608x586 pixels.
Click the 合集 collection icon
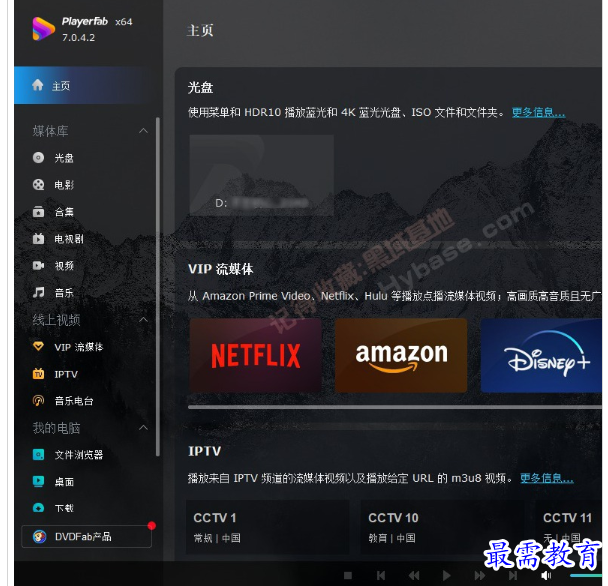(x=38, y=212)
